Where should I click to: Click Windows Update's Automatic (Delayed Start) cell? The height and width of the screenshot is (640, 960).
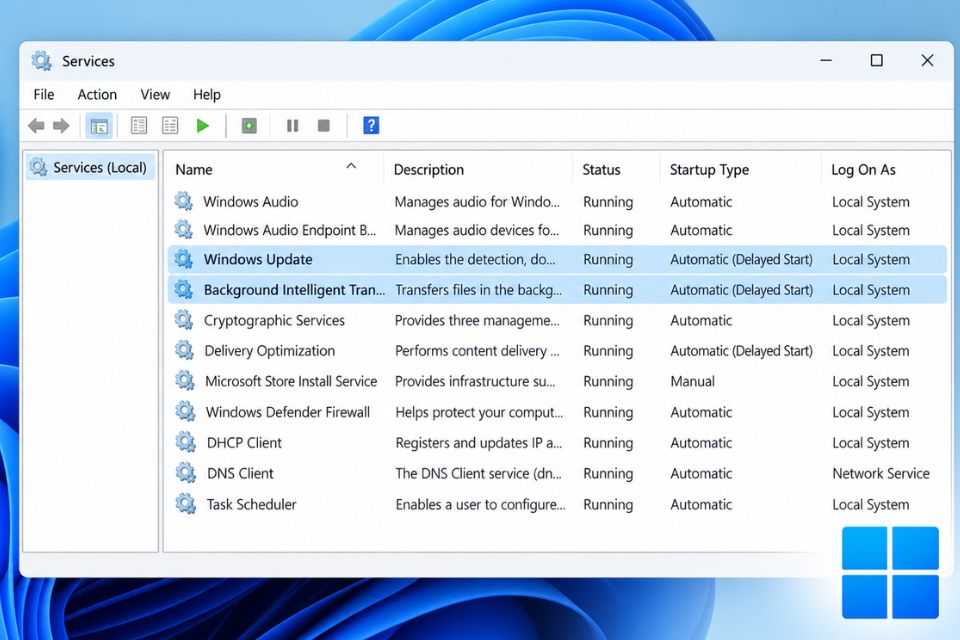pos(741,260)
